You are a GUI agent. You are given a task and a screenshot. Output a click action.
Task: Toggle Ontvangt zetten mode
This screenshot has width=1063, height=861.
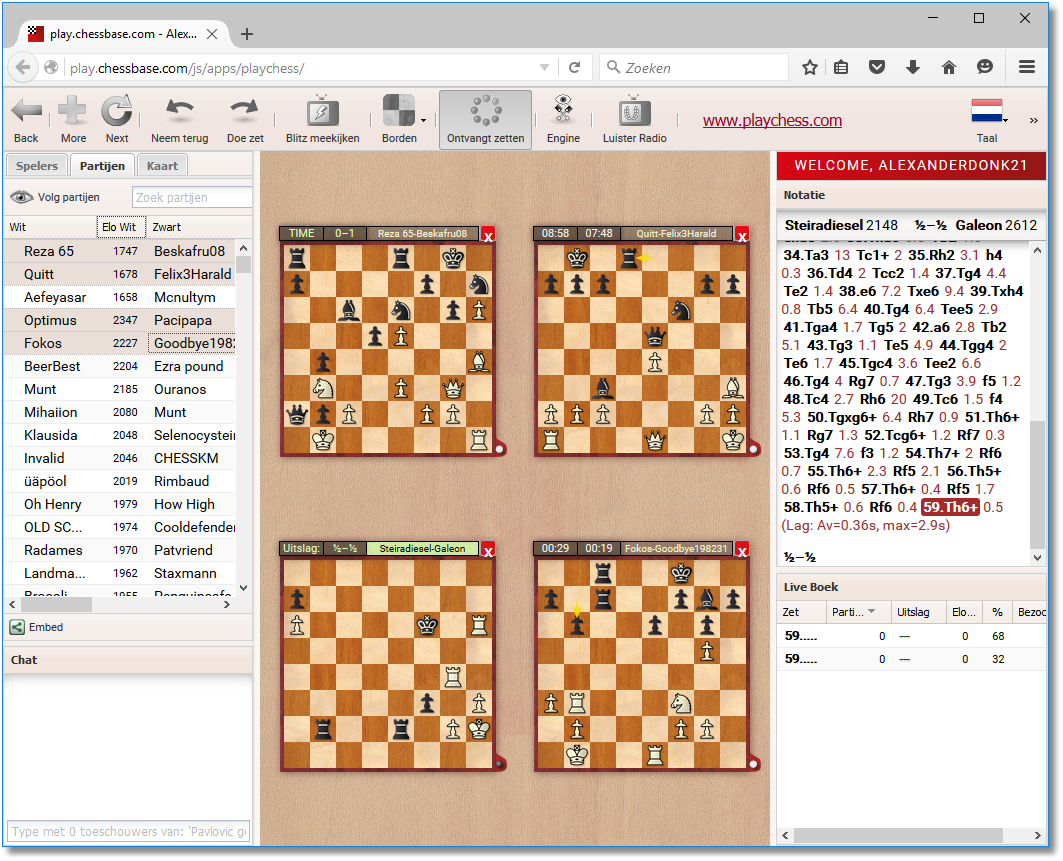485,113
